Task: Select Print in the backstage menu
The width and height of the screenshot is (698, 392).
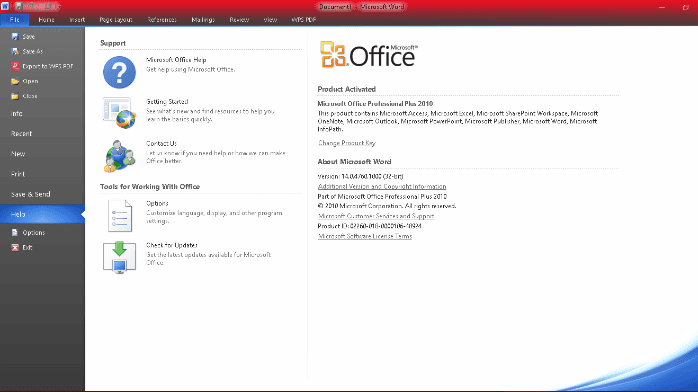Action: coord(42,174)
